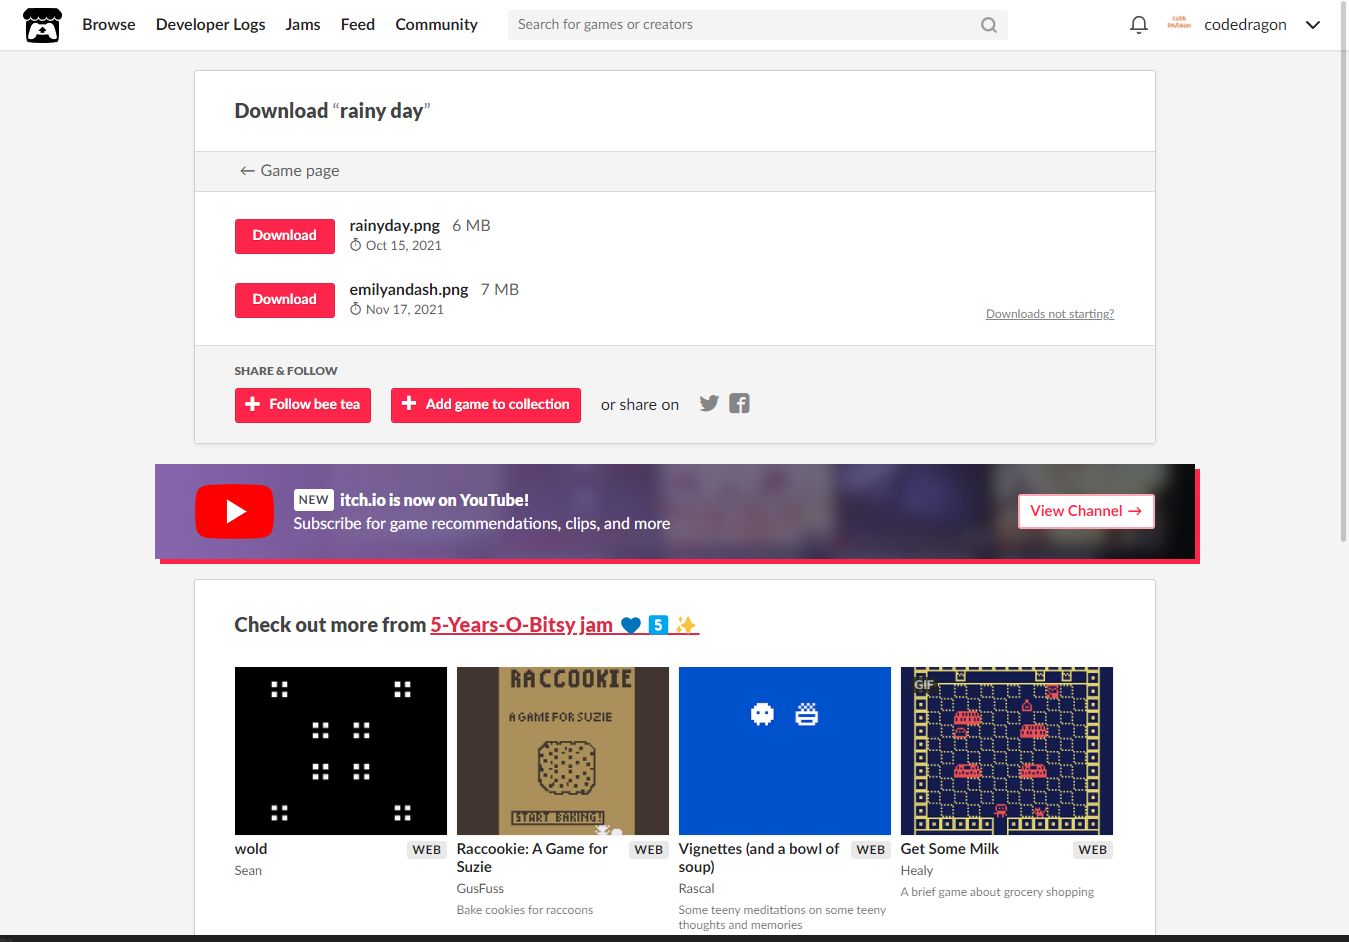Download emilyandash.png file
Screen dimensions: 1349x942
[285, 300]
